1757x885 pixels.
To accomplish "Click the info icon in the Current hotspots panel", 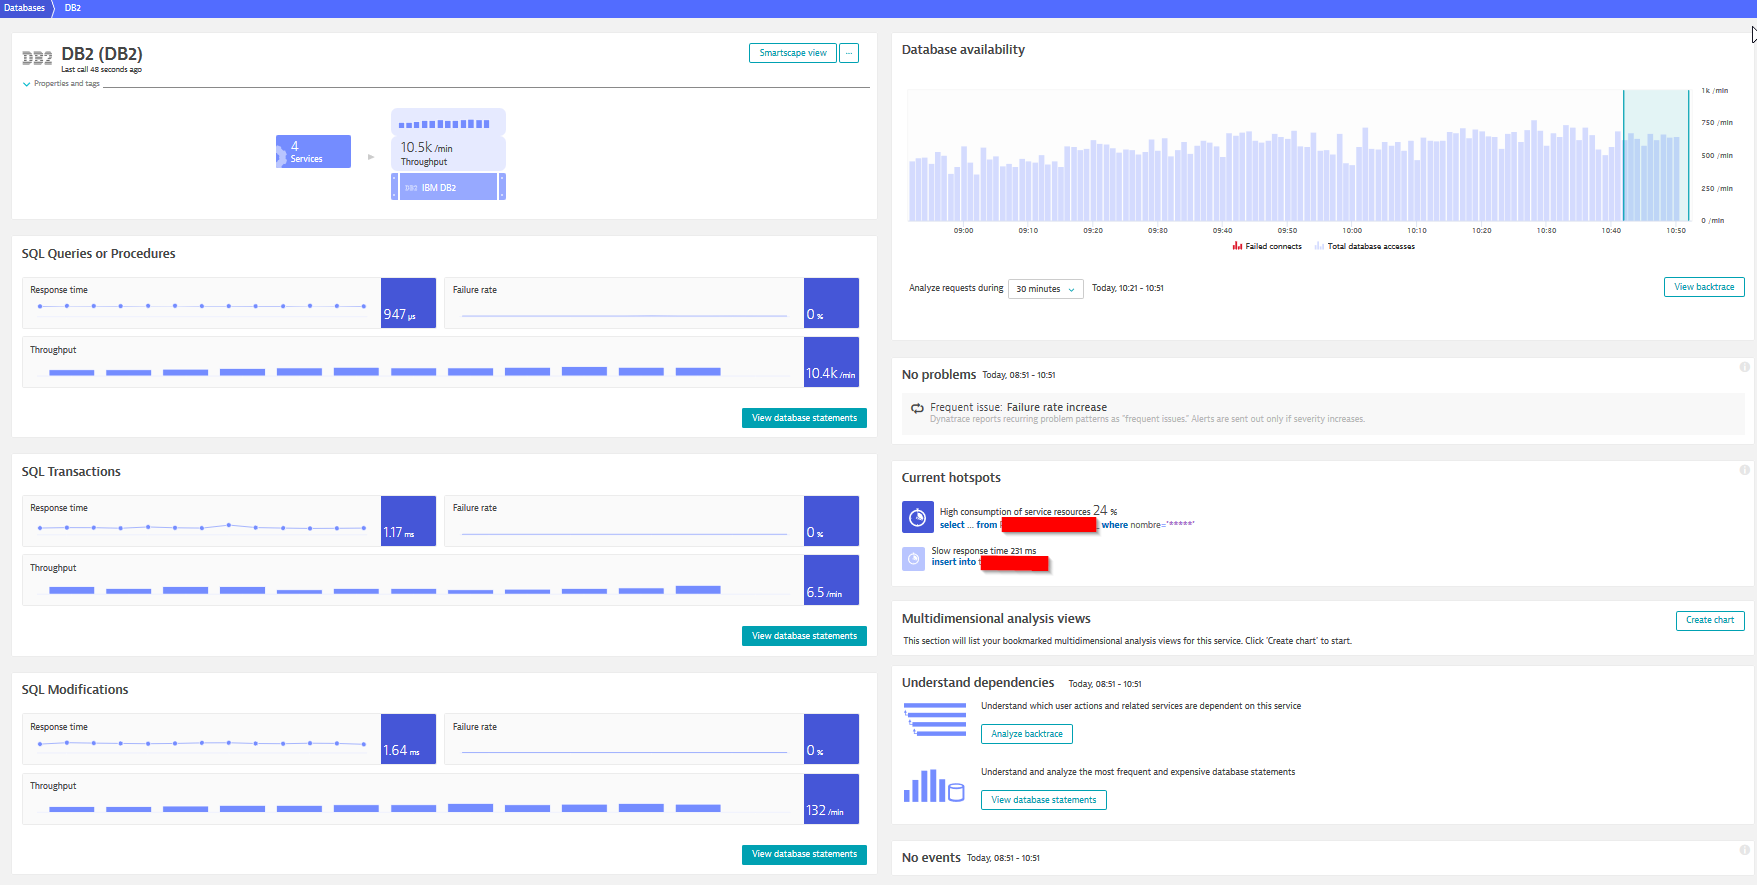I will point(1744,470).
